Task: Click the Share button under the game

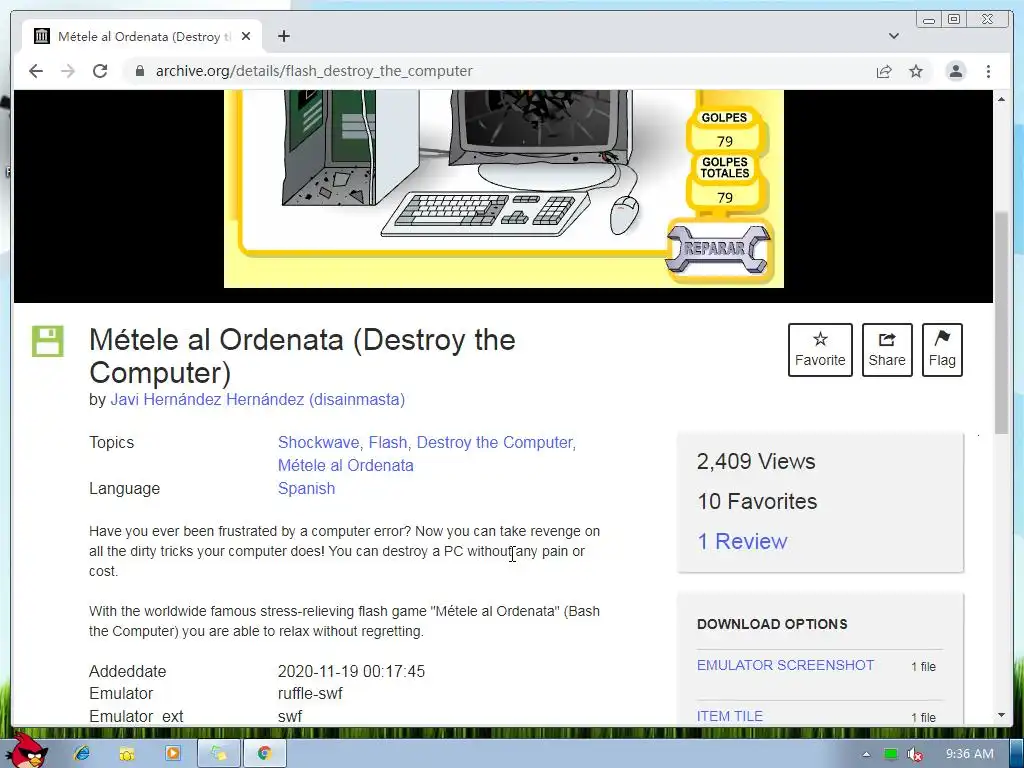Action: 887,350
